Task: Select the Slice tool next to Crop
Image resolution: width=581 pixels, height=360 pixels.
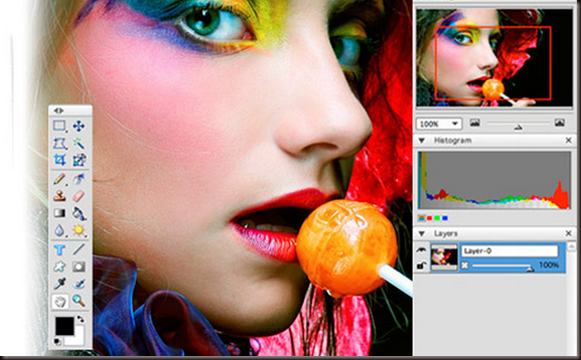Action: [x=79, y=160]
